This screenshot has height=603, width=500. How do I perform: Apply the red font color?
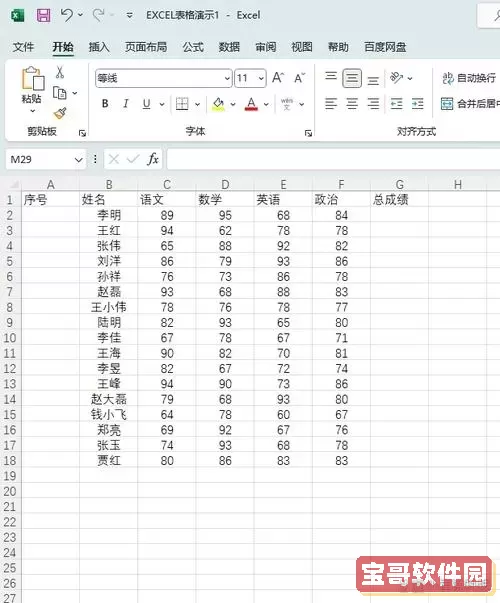pos(251,104)
